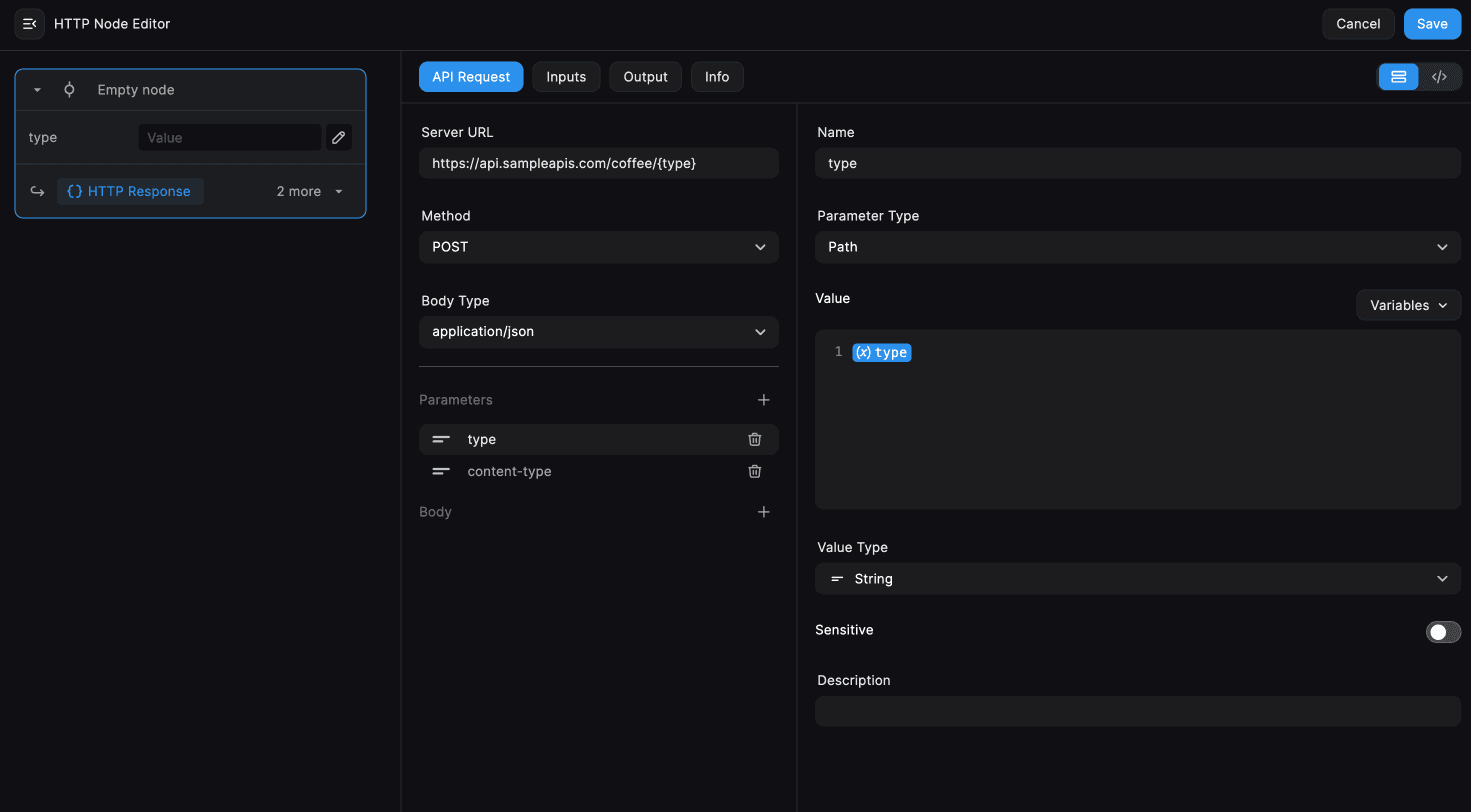
Task: Select the type variable chip in Value editor
Action: point(882,352)
